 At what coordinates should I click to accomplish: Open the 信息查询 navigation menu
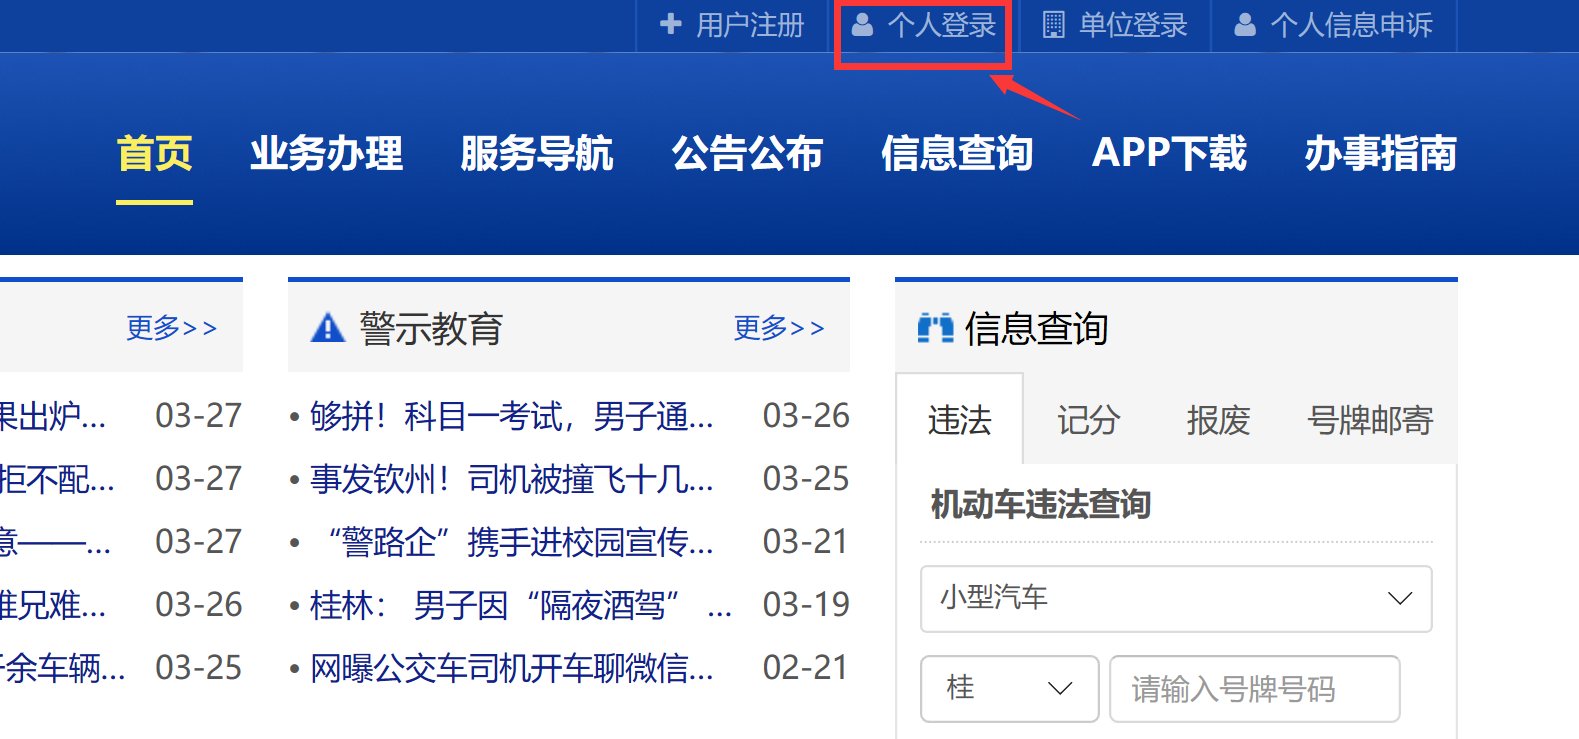(x=957, y=154)
